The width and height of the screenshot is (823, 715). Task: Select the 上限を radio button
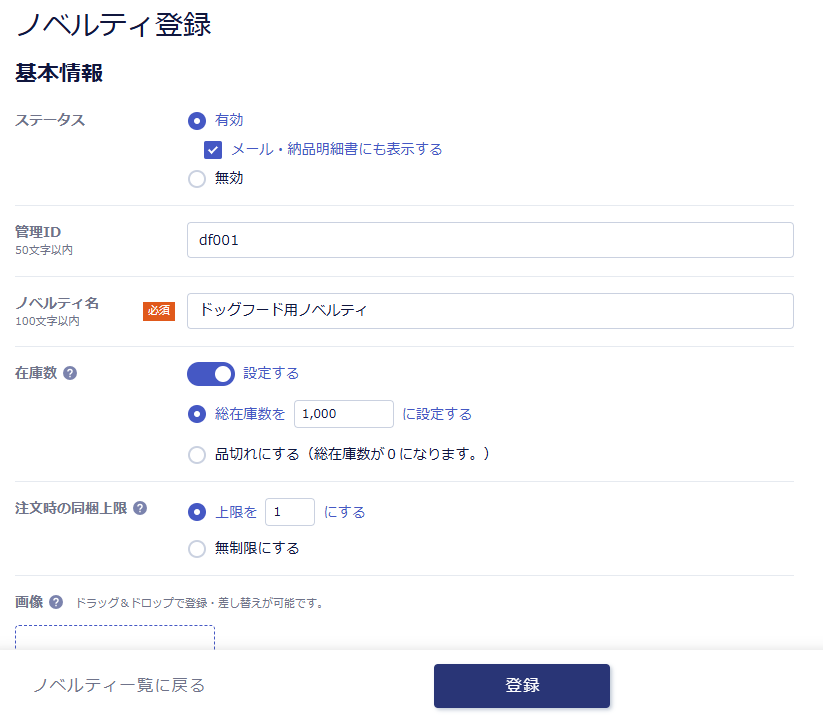point(197,512)
